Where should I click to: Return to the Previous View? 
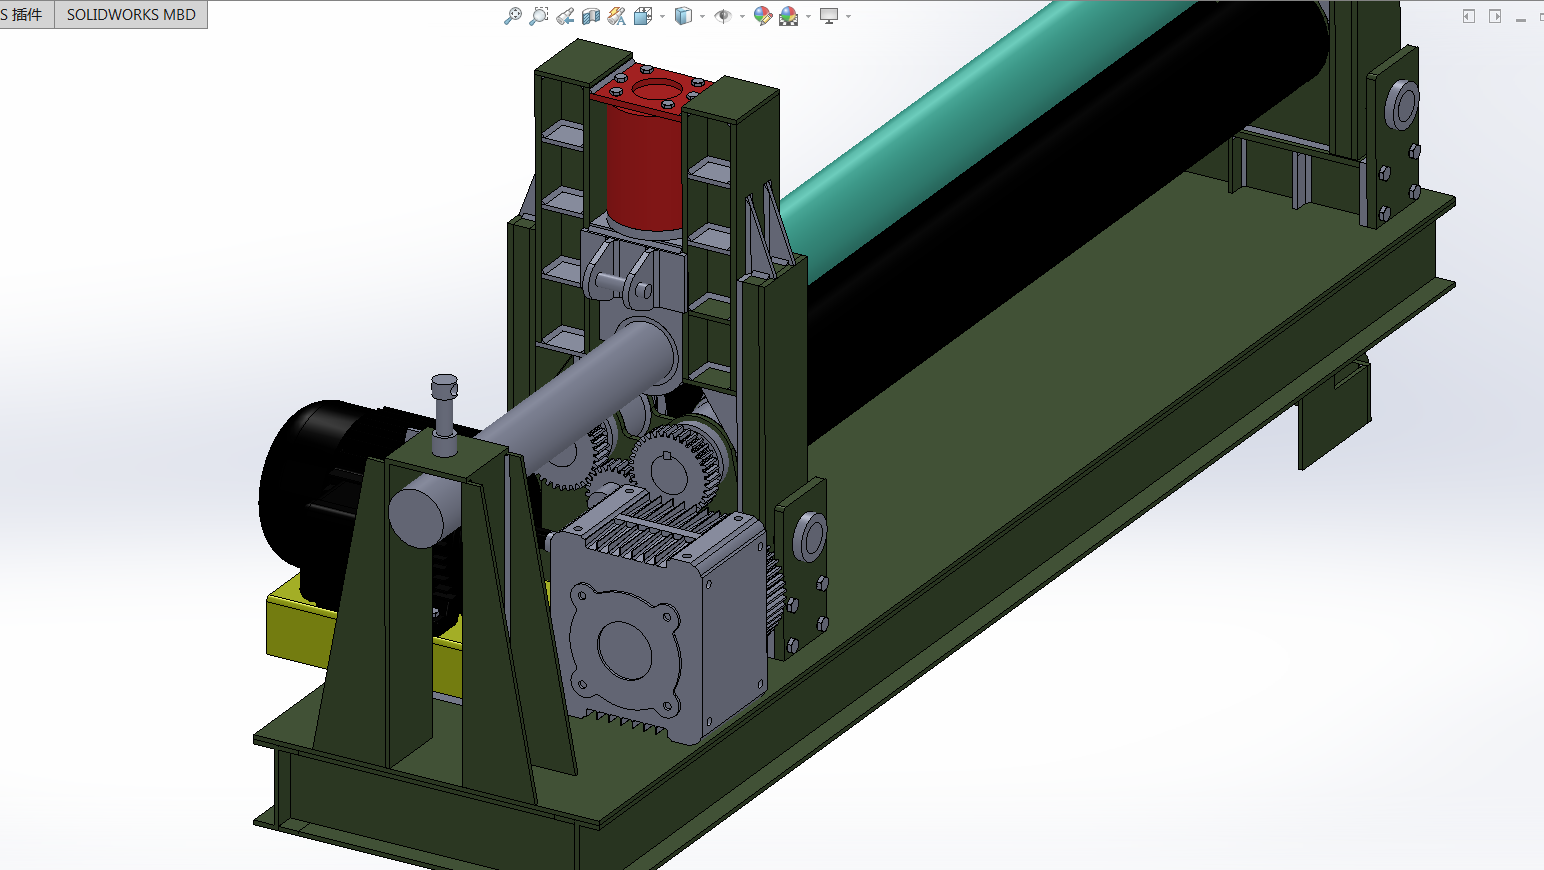point(565,16)
